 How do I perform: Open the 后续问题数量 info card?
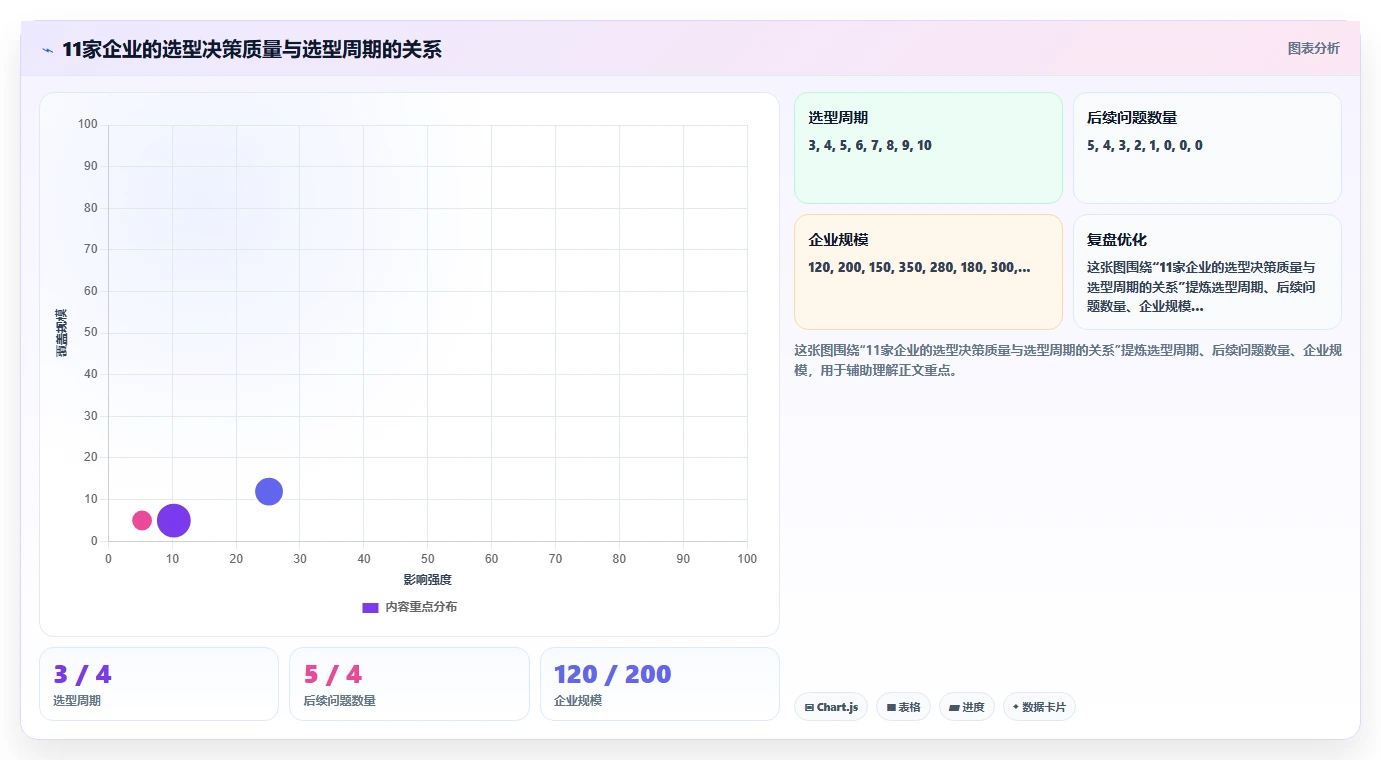click(1207, 148)
